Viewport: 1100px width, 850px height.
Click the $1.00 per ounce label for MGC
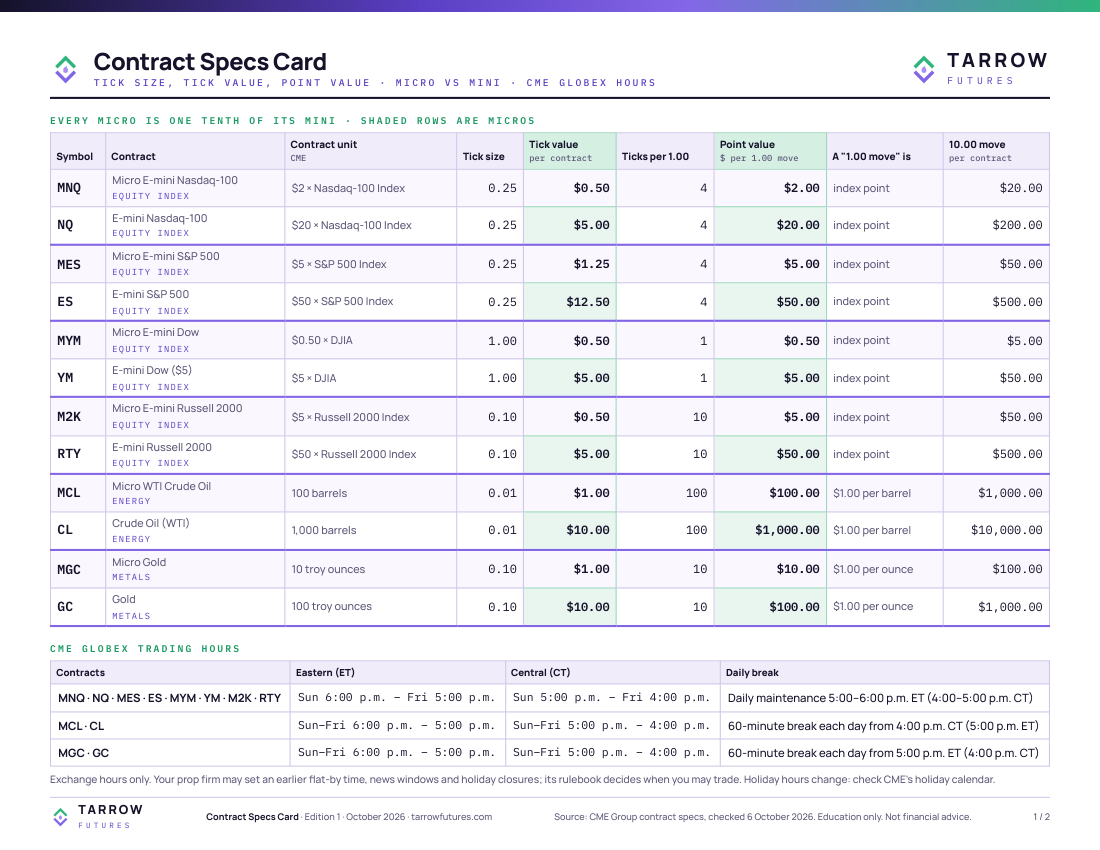point(873,569)
